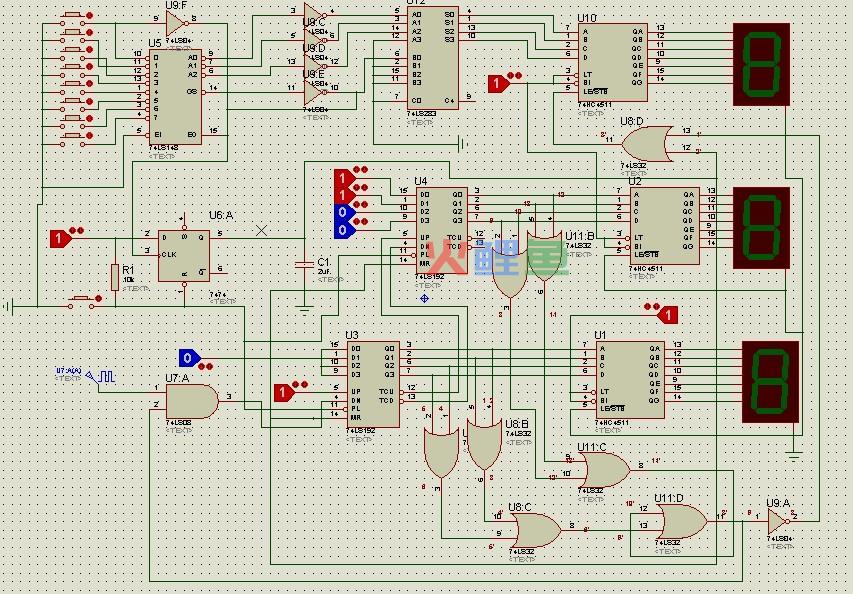
Task: Select the U6:A D flip-flop
Action: [x=184, y=256]
